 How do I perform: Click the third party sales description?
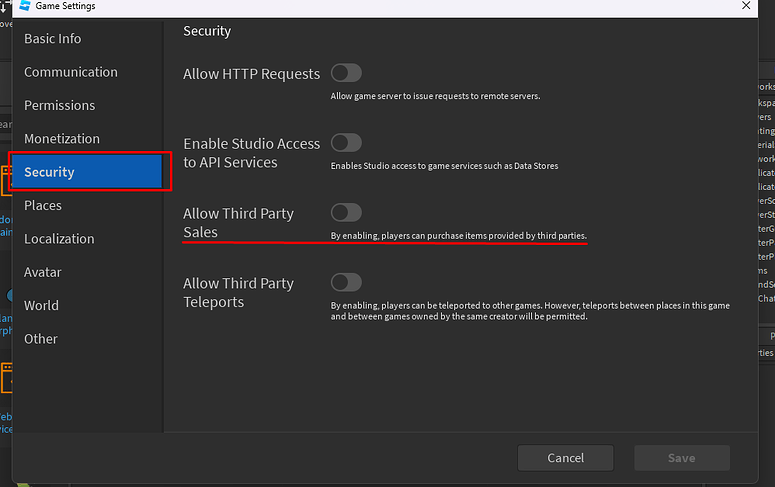point(458,235)
